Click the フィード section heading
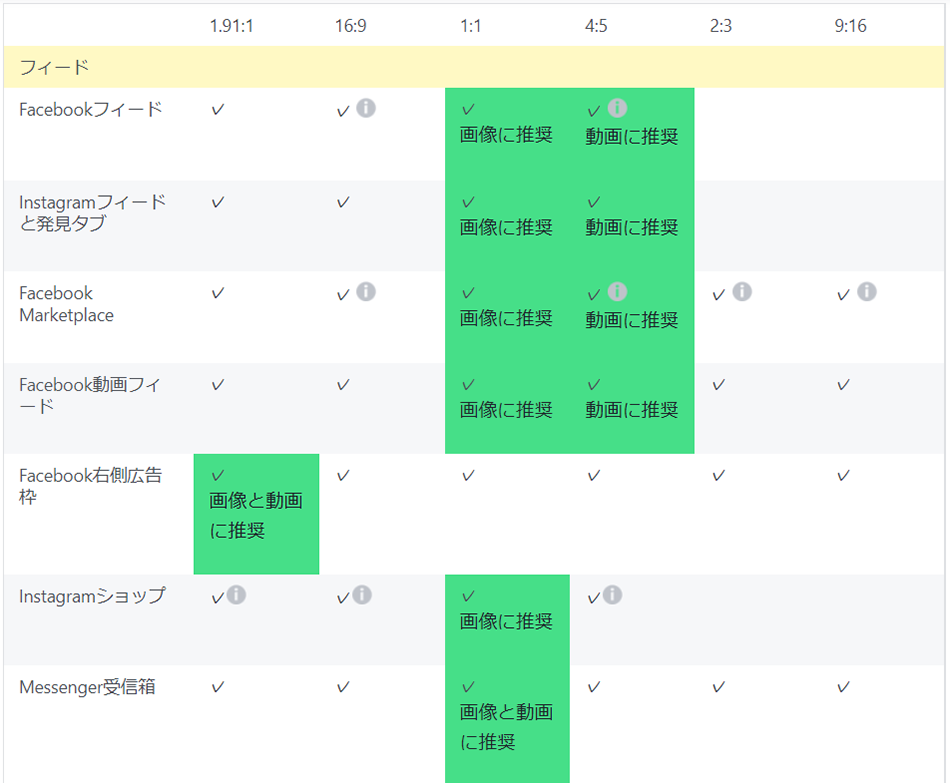Viewport: 950px width, 783px height. click(x=54, y=67)
